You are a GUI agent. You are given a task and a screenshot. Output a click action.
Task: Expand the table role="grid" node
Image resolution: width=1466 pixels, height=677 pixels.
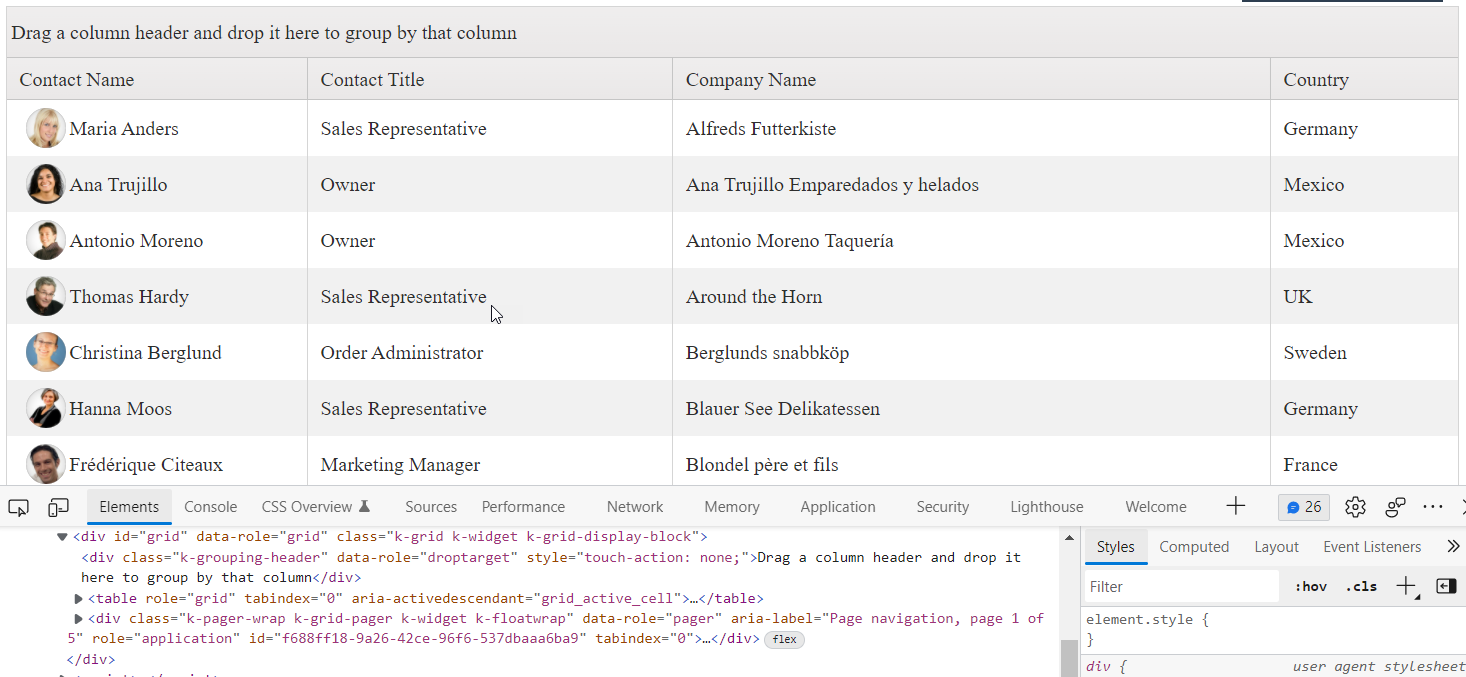tap(79, 598)
